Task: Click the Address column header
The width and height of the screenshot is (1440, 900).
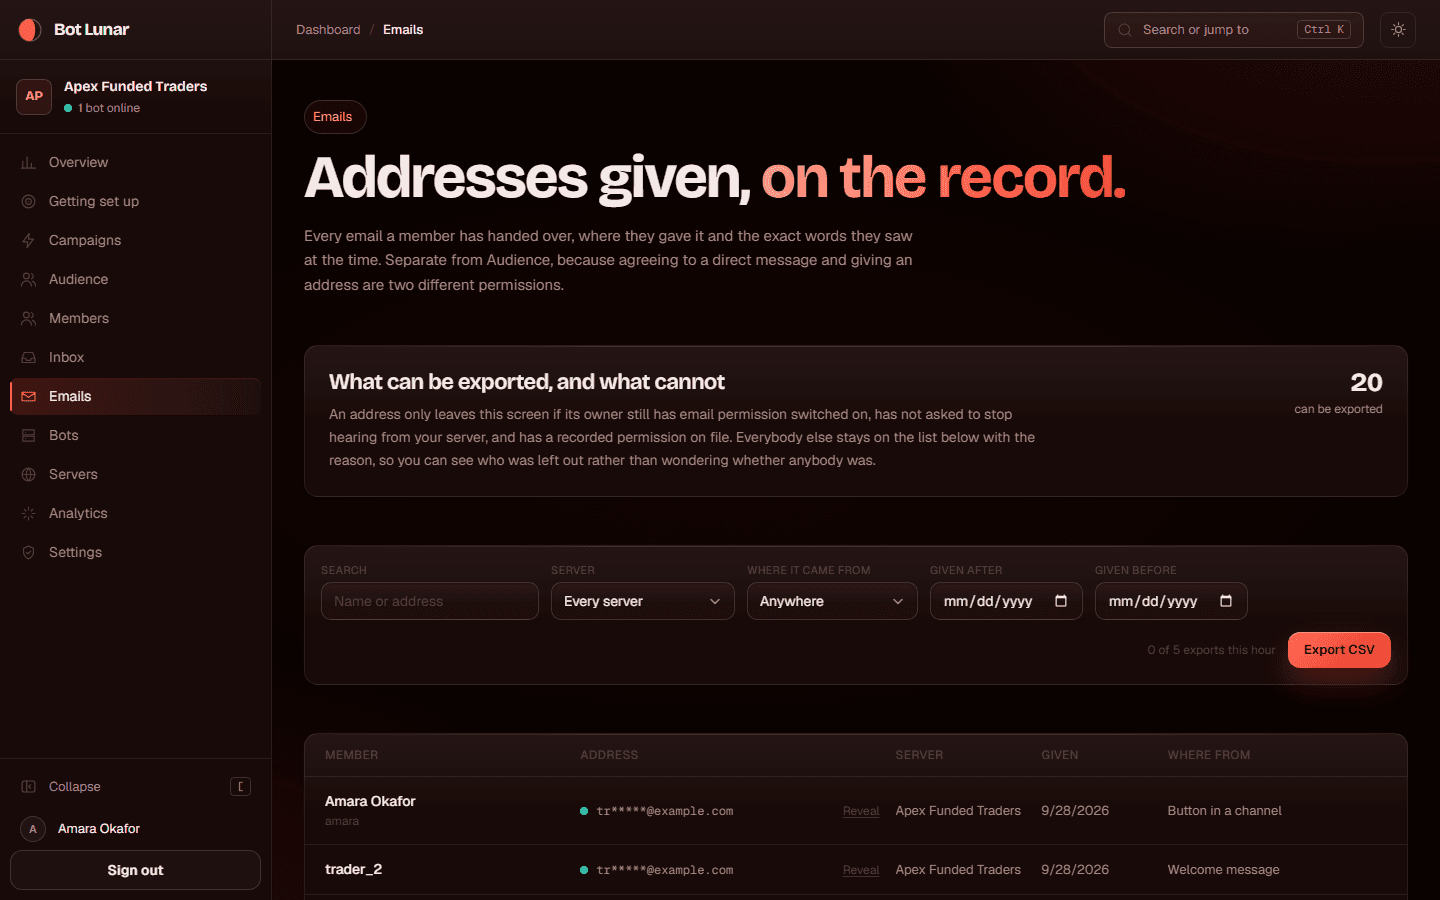Action: pos(609,755)
